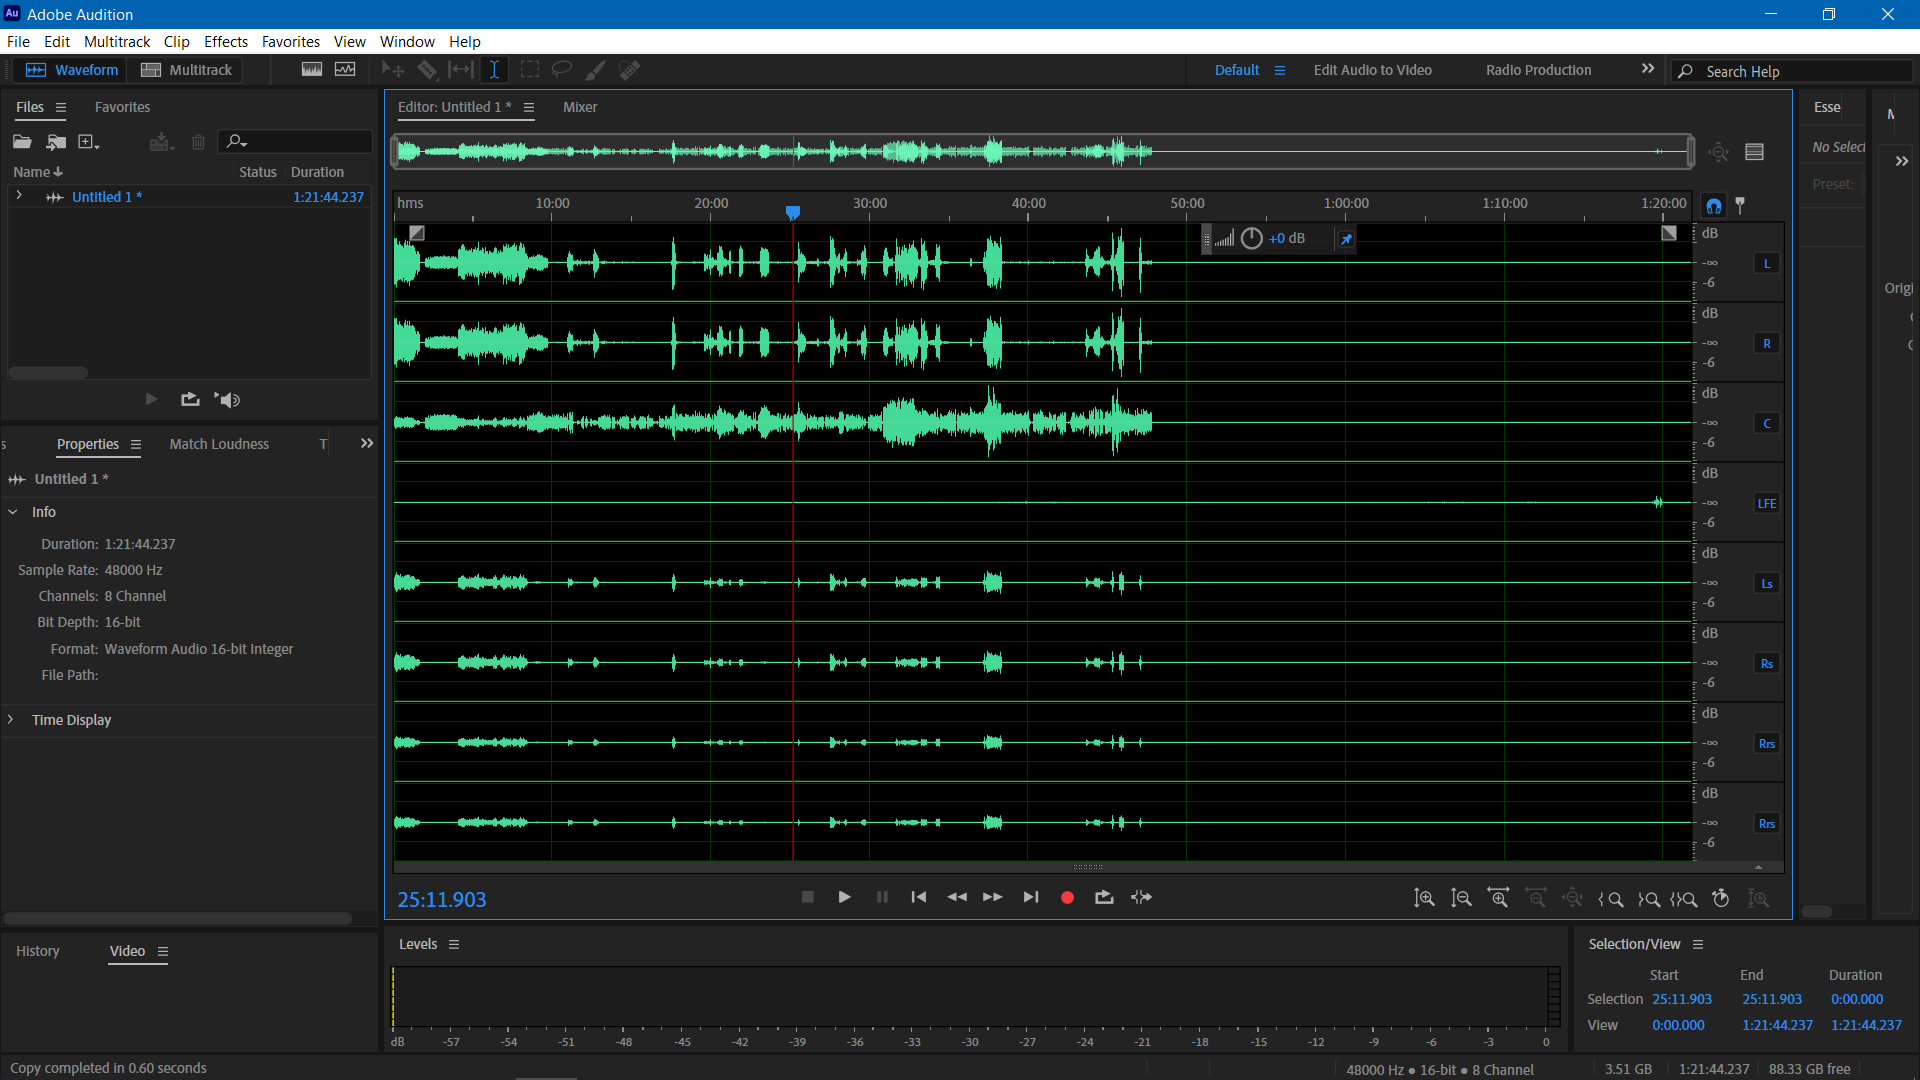Expand the Time Display section
This screenshot has width=1920, height=1080.
(11, 720)
